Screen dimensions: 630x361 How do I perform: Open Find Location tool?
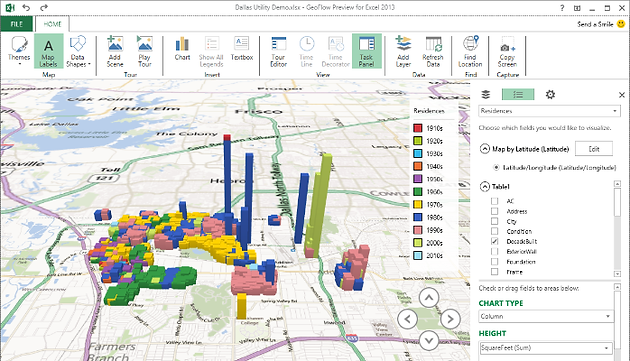point(470,51)
